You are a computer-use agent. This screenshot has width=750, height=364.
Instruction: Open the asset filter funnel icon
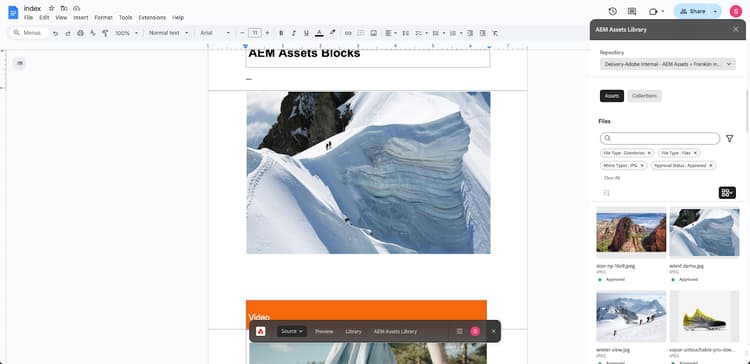729,138
